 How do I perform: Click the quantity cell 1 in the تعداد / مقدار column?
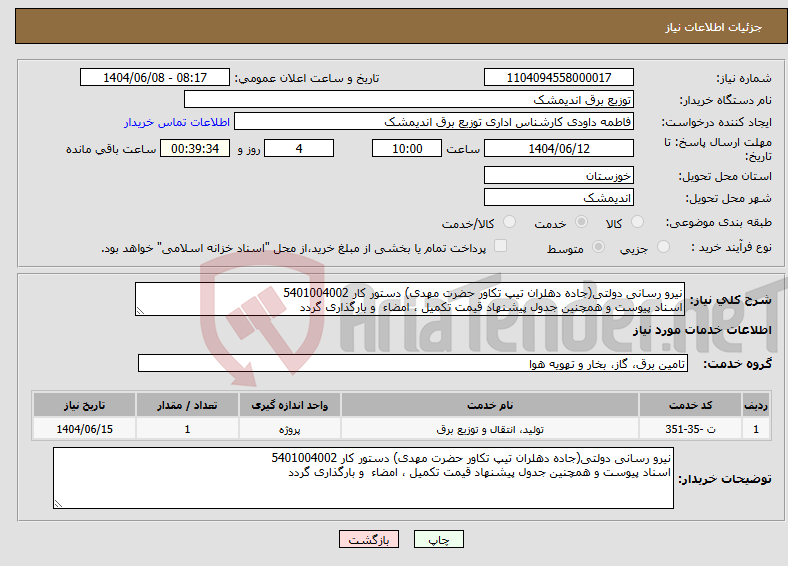click(187, 429)
